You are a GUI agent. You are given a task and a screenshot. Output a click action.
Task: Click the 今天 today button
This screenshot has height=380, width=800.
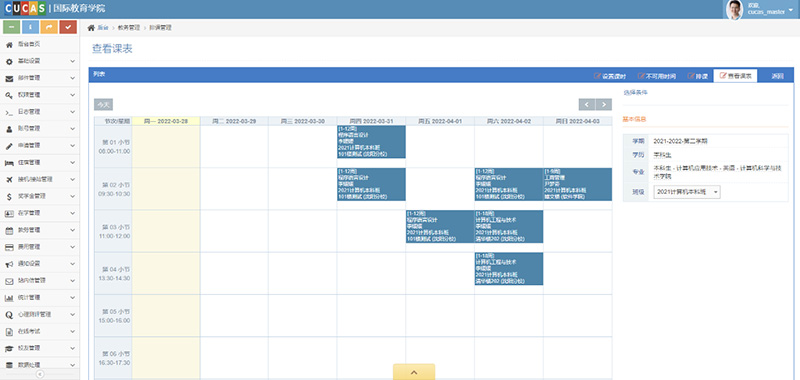(104, 105)
